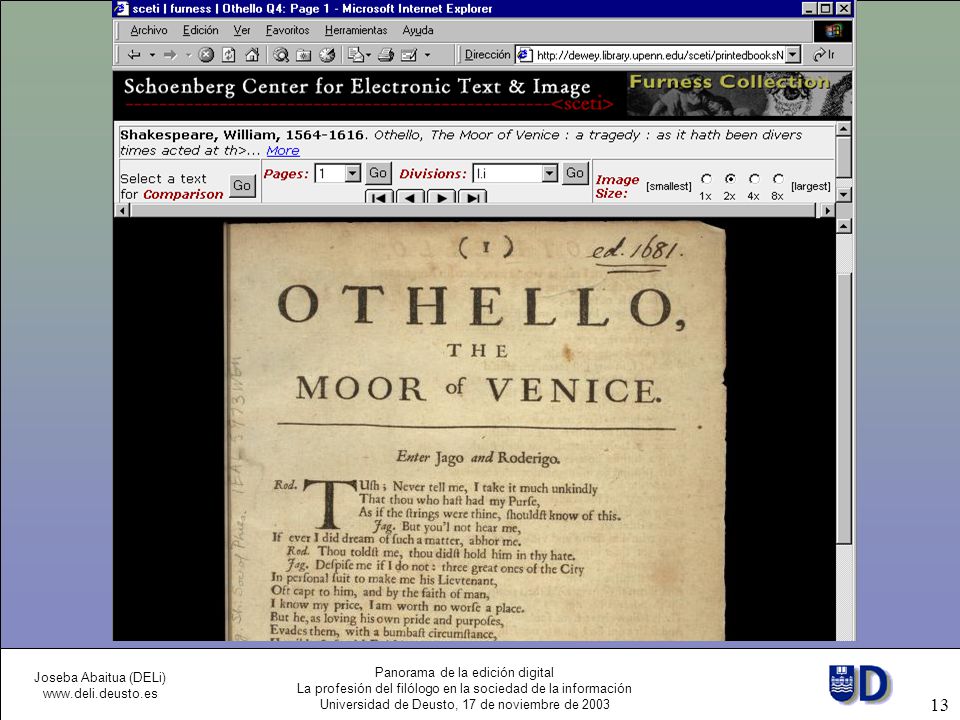
Task: Select the 1x image size radio button
Action: click(x=707, y=179)
